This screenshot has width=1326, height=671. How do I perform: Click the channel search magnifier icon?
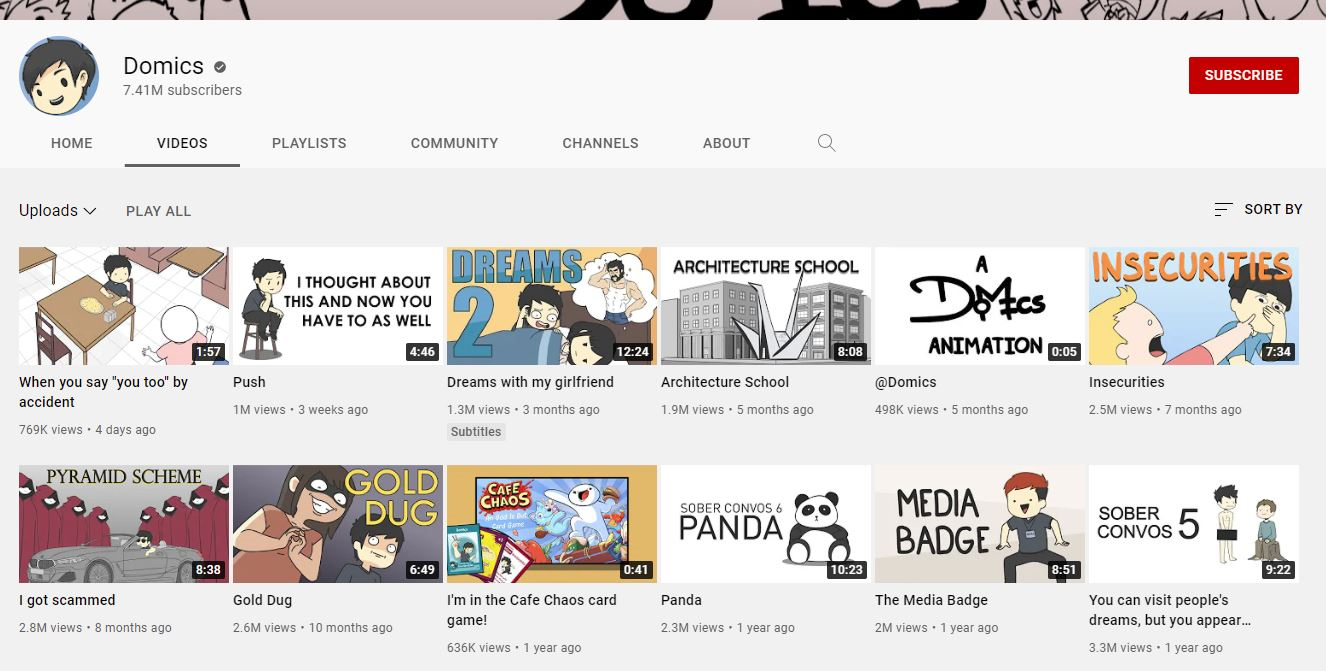[x=826, y=143]
